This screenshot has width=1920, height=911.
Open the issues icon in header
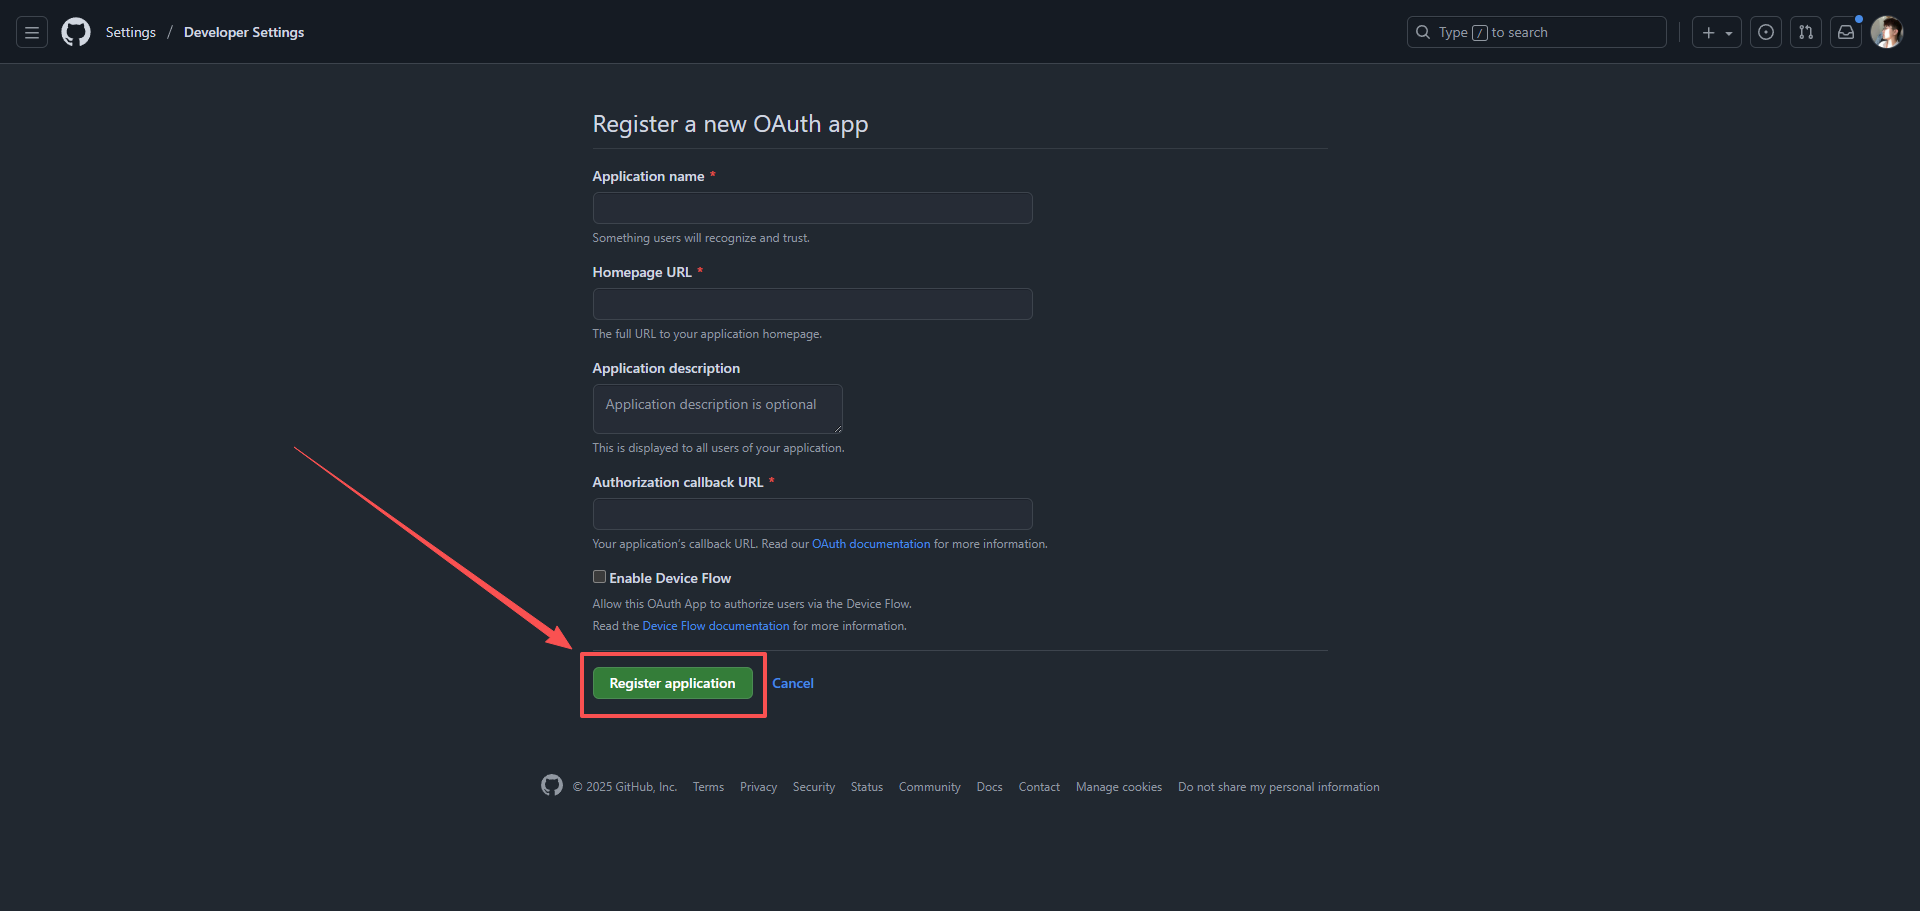(1766, 33)
